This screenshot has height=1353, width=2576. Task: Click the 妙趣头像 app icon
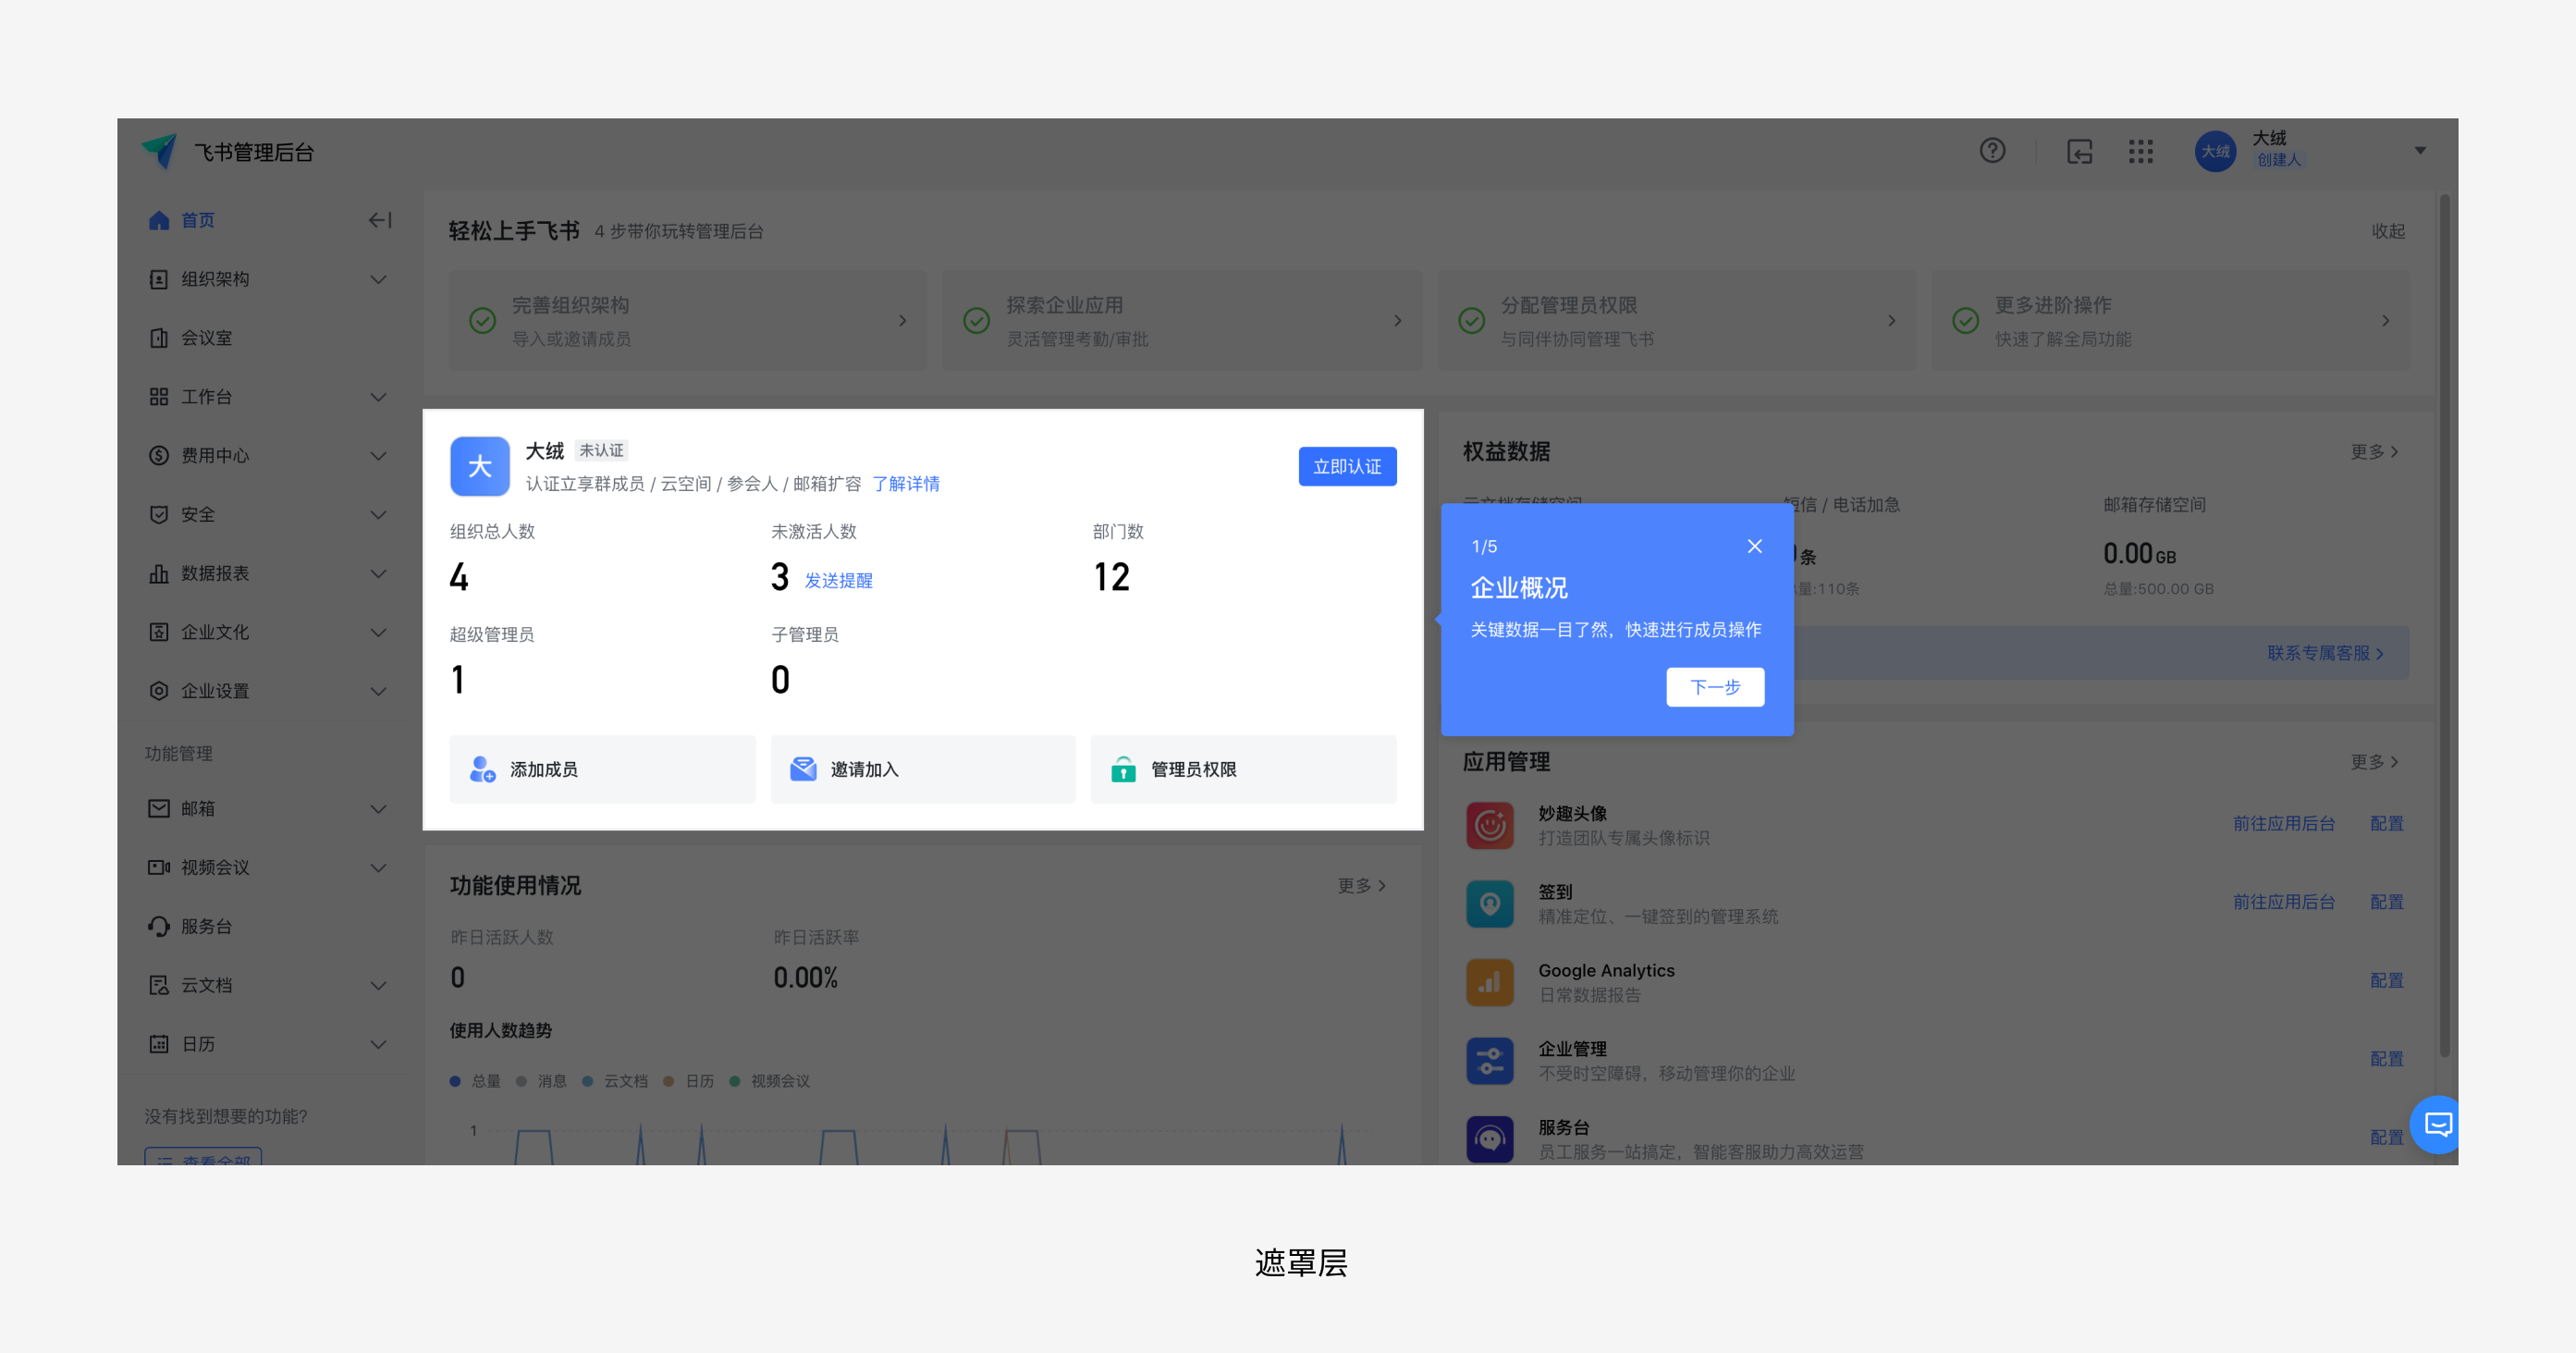pyautogui.click(x=1490, y=825)
